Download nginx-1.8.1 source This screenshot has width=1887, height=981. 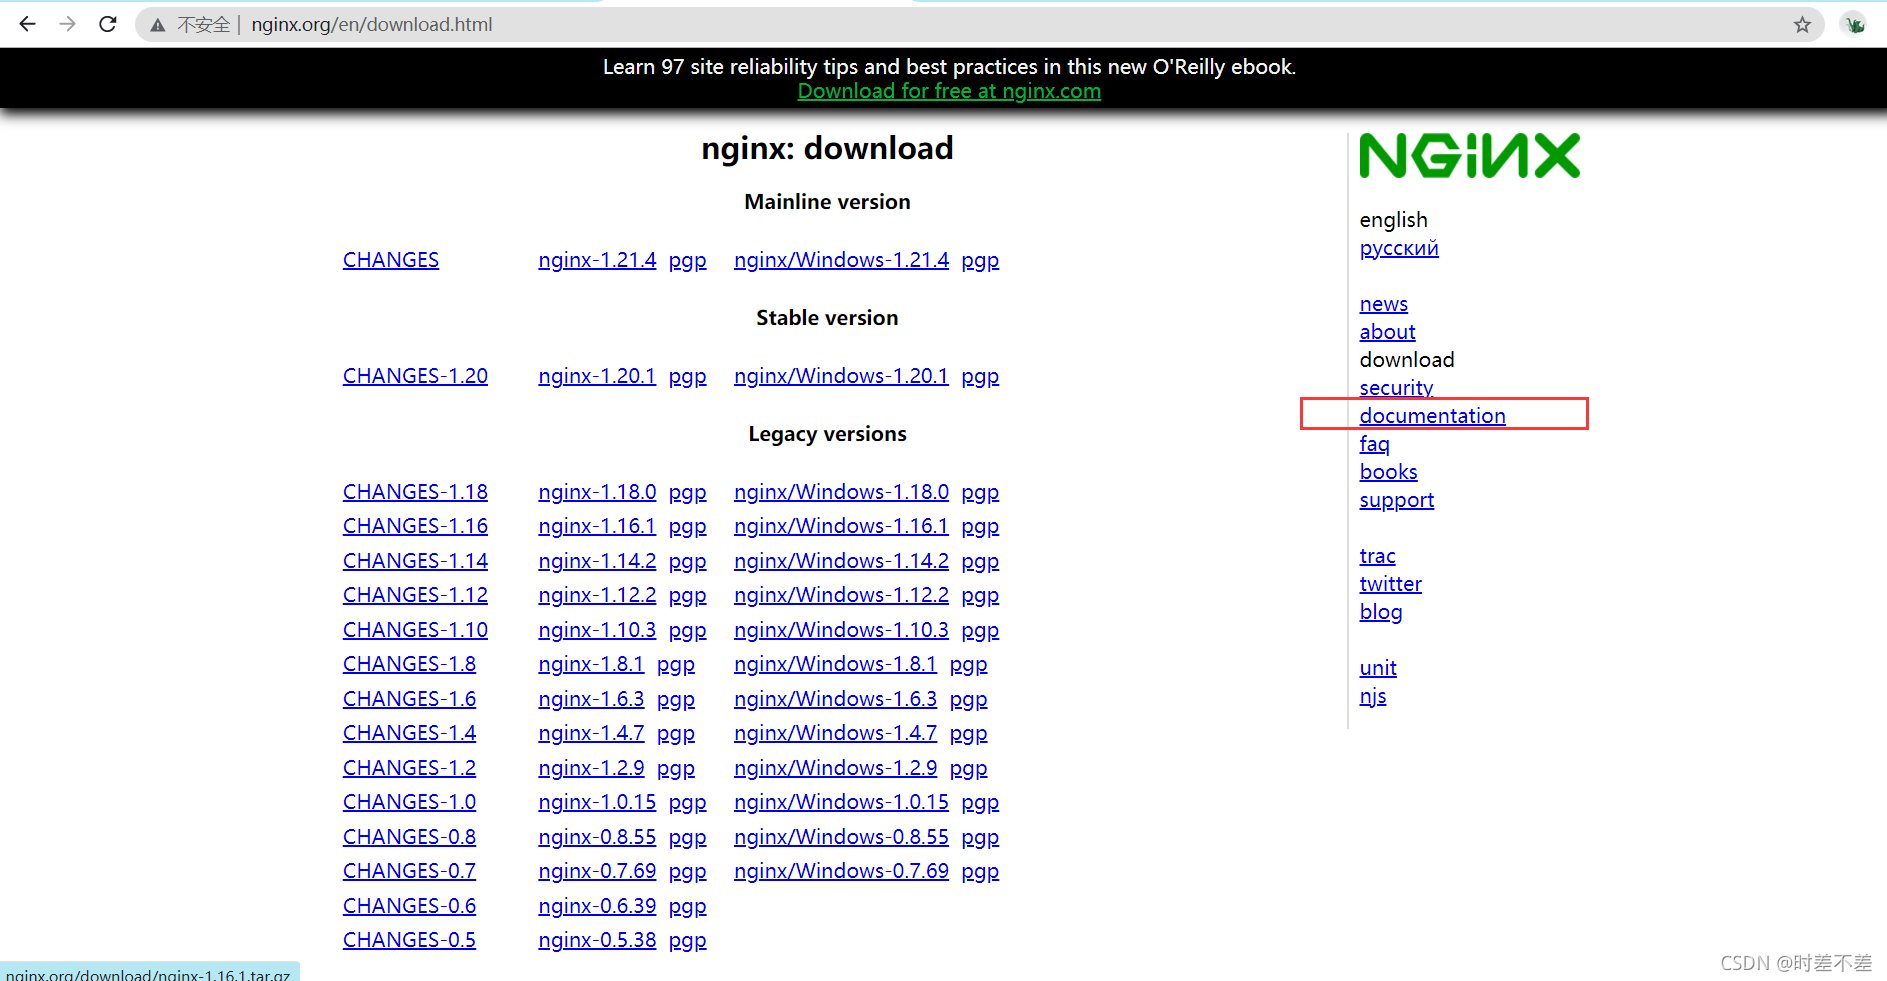point(591,664)
